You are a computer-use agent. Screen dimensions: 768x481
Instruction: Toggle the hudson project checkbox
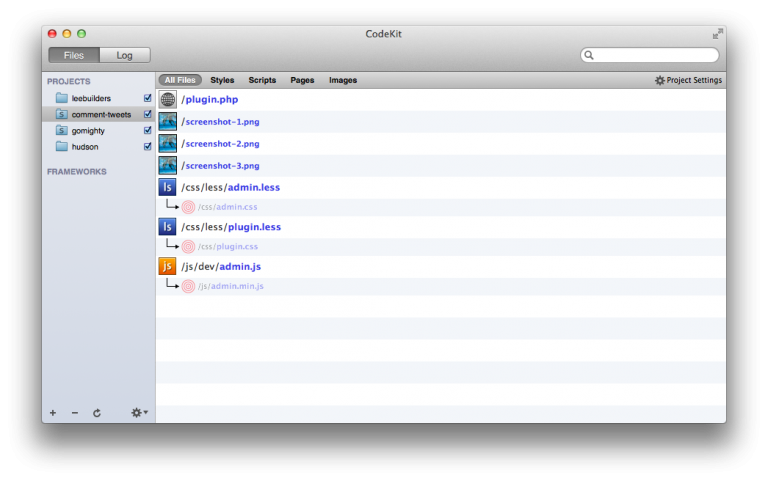coord(147,146)
